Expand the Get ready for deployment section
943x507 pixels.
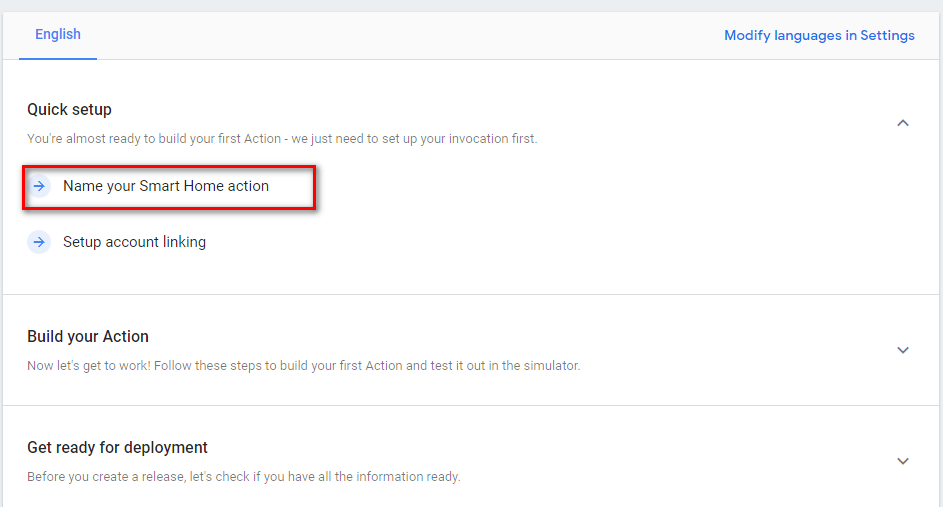click(902, 461)
